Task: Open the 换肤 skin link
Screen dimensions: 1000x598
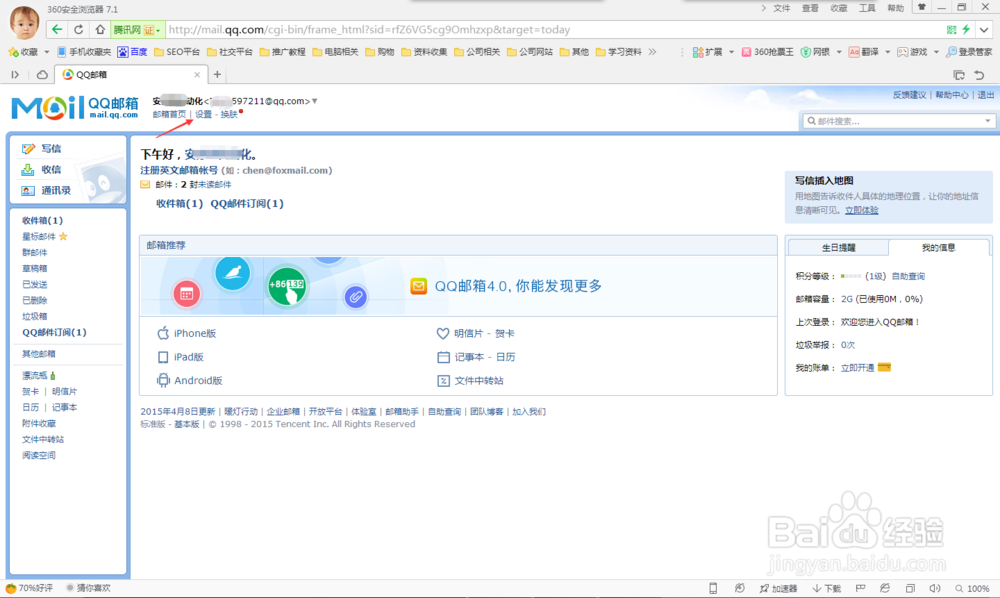Action: [x=229, y=114]
